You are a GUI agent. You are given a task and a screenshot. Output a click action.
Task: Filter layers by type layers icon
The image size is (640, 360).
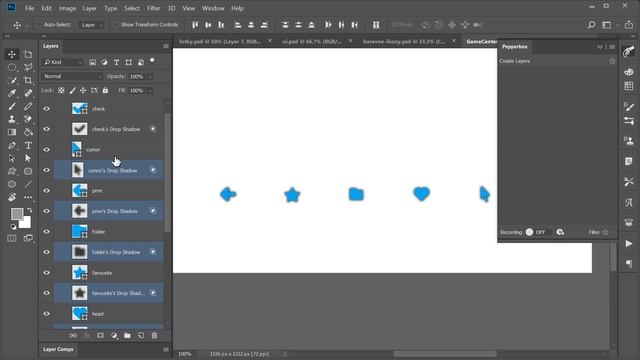pos(116,62)
